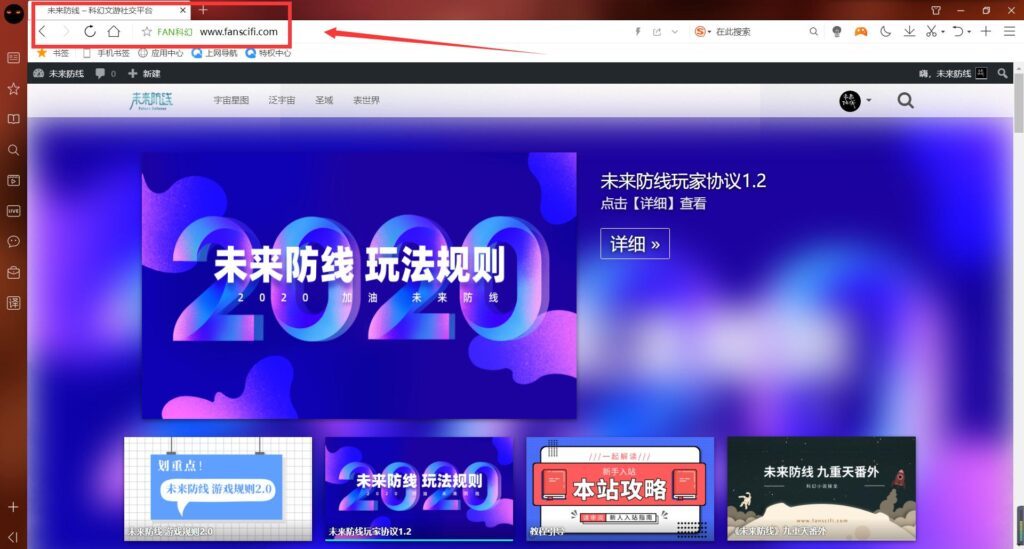1024x549 pixels.
Task: Open the browser home page icon
Action: tap(114, 31)
